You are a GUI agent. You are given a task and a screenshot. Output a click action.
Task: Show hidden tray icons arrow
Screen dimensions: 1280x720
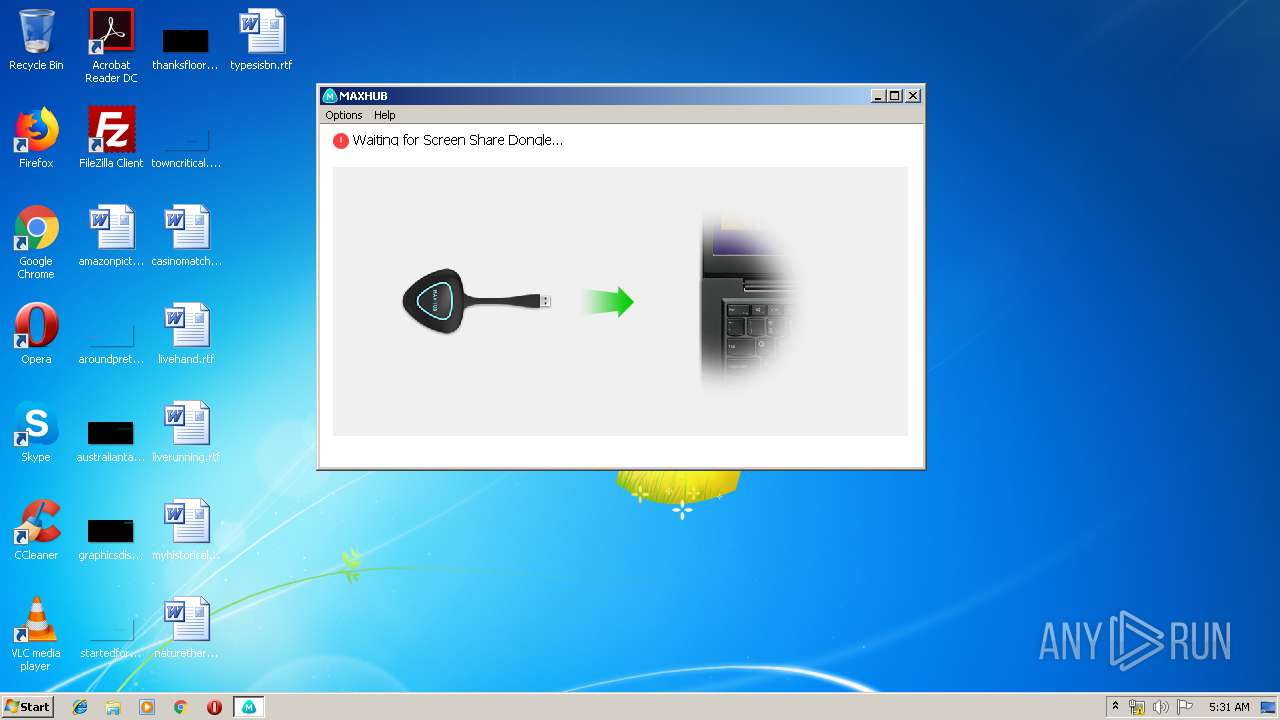click(1115, 706)
